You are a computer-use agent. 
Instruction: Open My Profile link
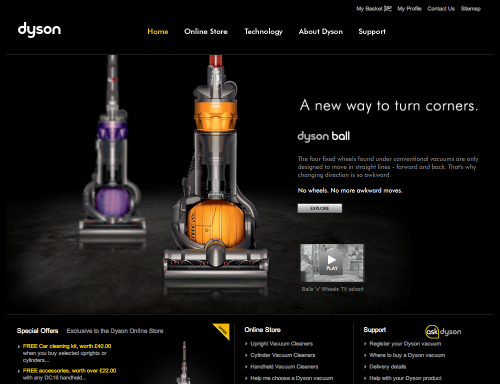(x=409, y=9)
